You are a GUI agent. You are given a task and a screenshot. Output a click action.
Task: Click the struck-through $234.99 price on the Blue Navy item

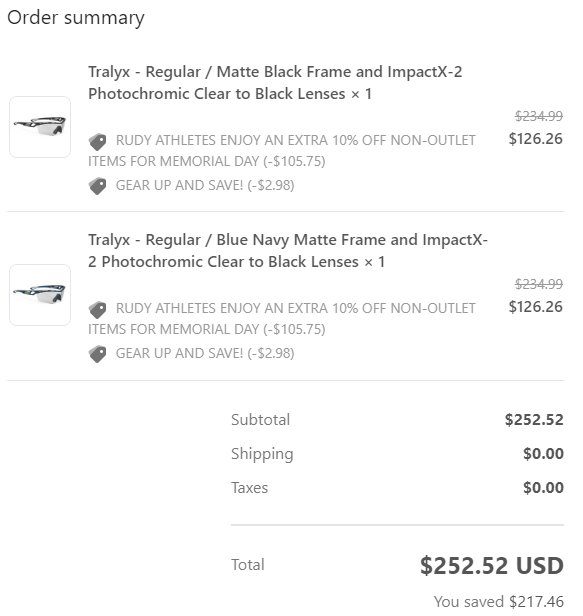539,284
